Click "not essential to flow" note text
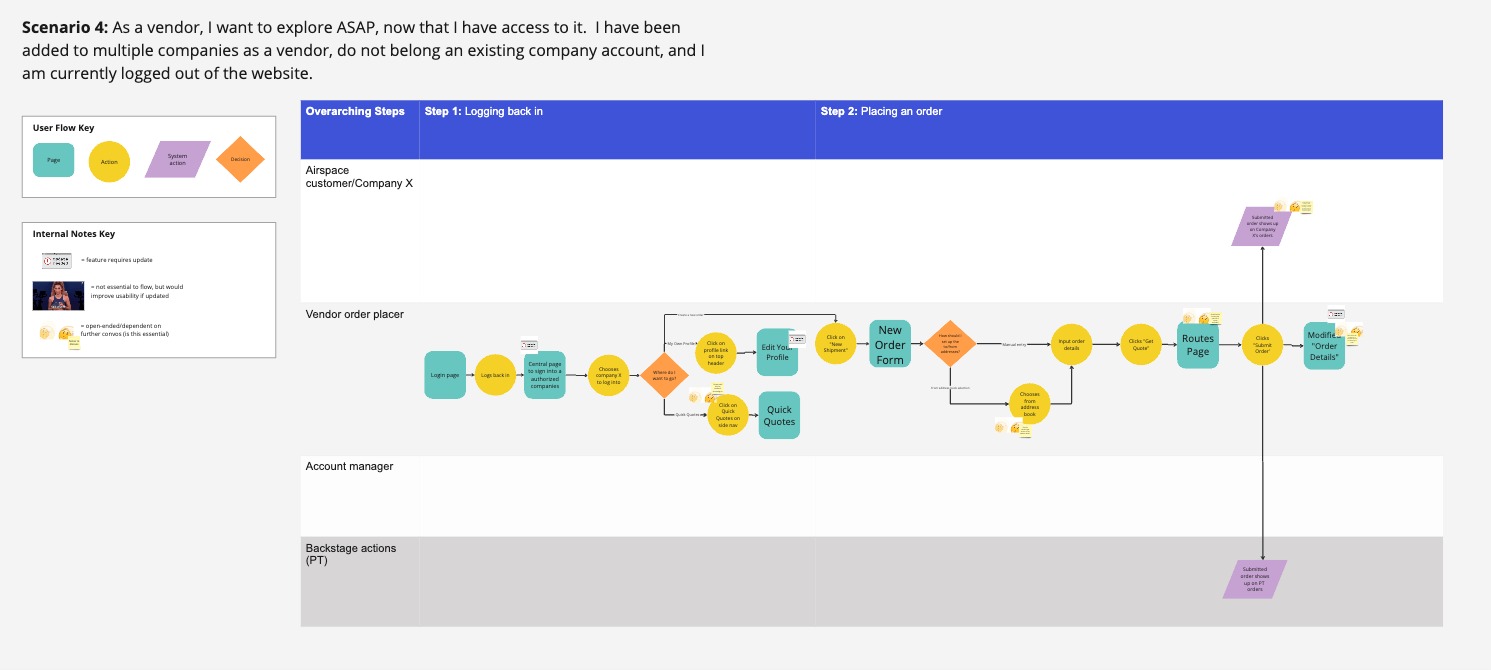 pos(136,291)
